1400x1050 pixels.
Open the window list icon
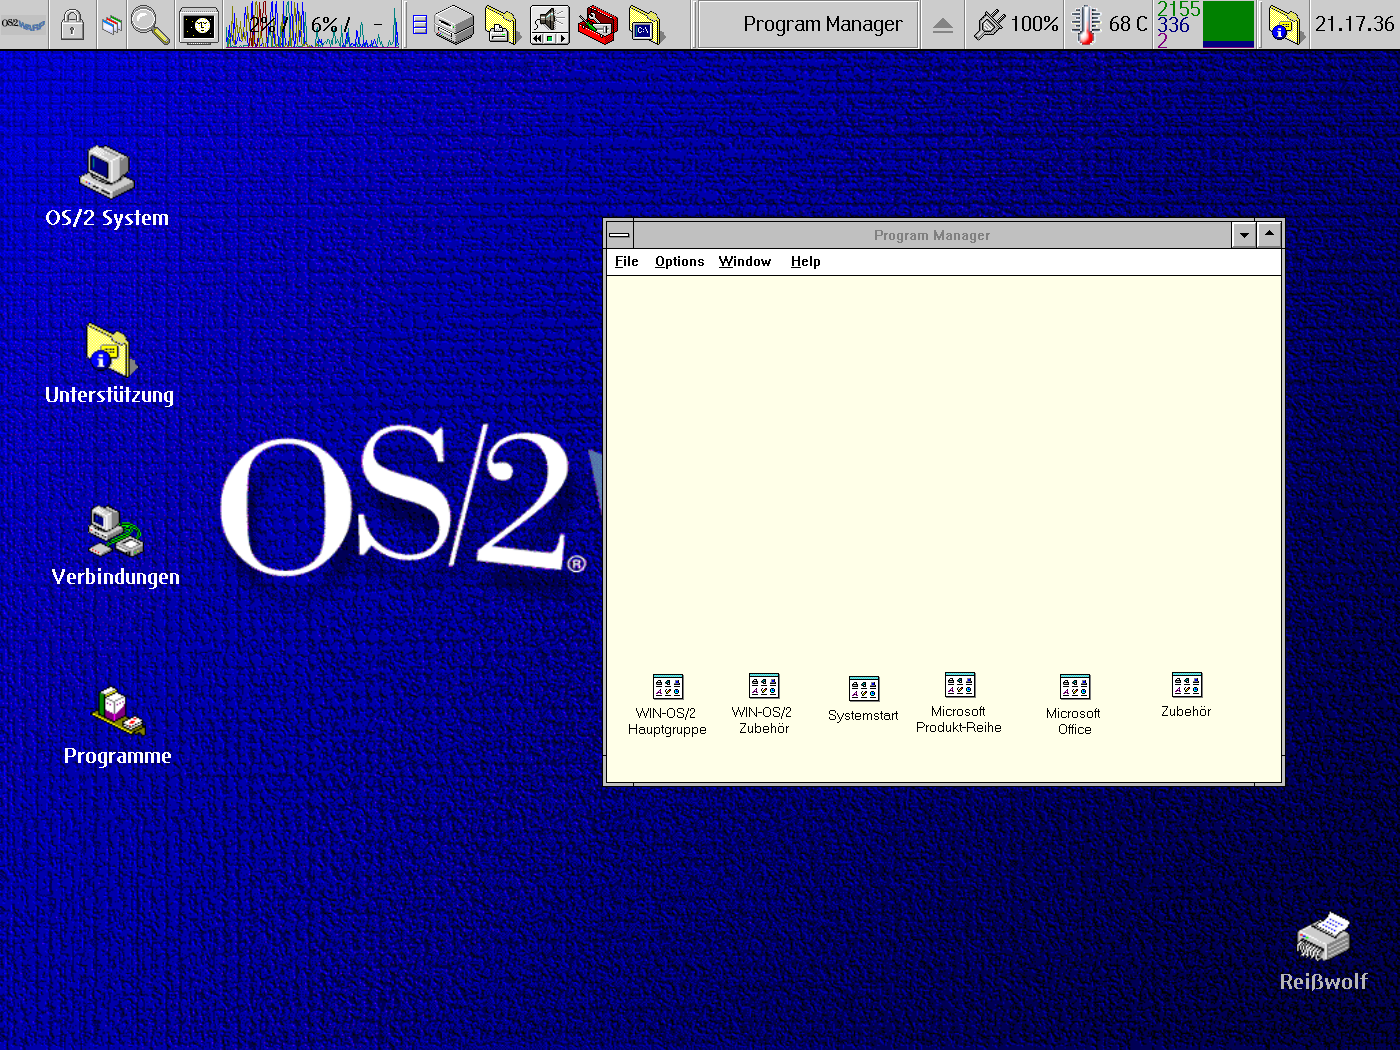pos(112,24)
